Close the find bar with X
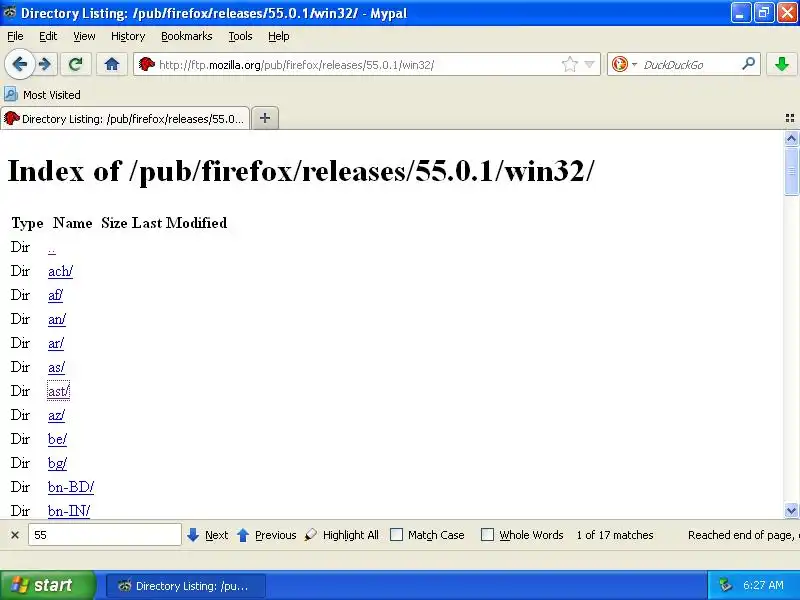This screenshot has width=800, height=600. pyautogui.click(x=15, y=535)
